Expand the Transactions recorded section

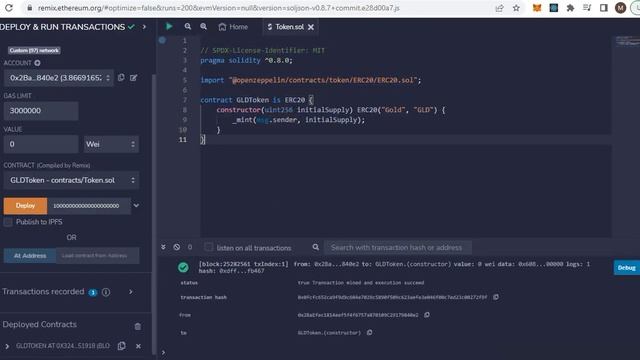pyautogui.click(x=131, y=292)
